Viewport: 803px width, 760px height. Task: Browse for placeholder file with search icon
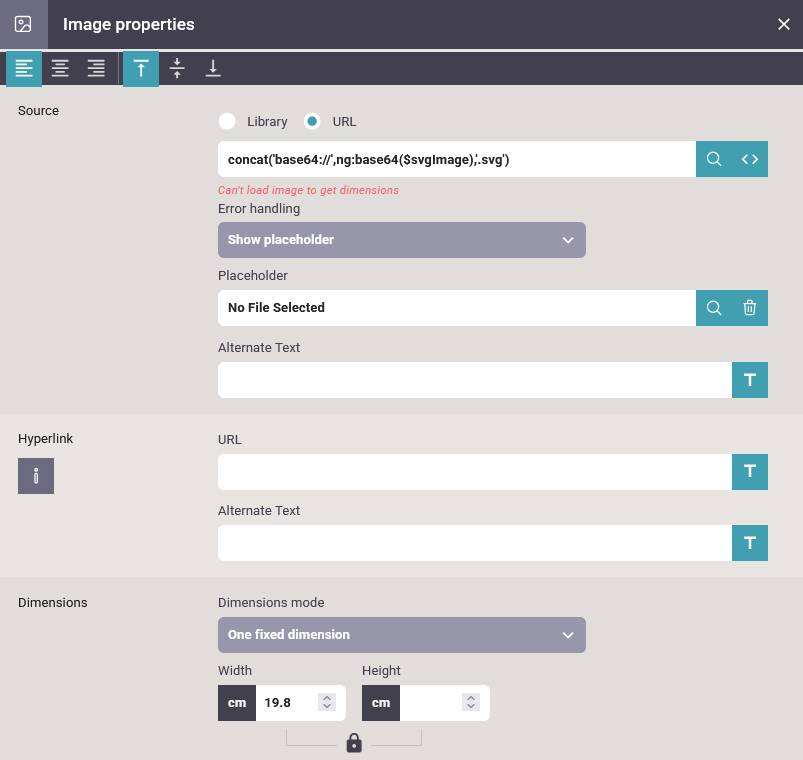(714, 308)
